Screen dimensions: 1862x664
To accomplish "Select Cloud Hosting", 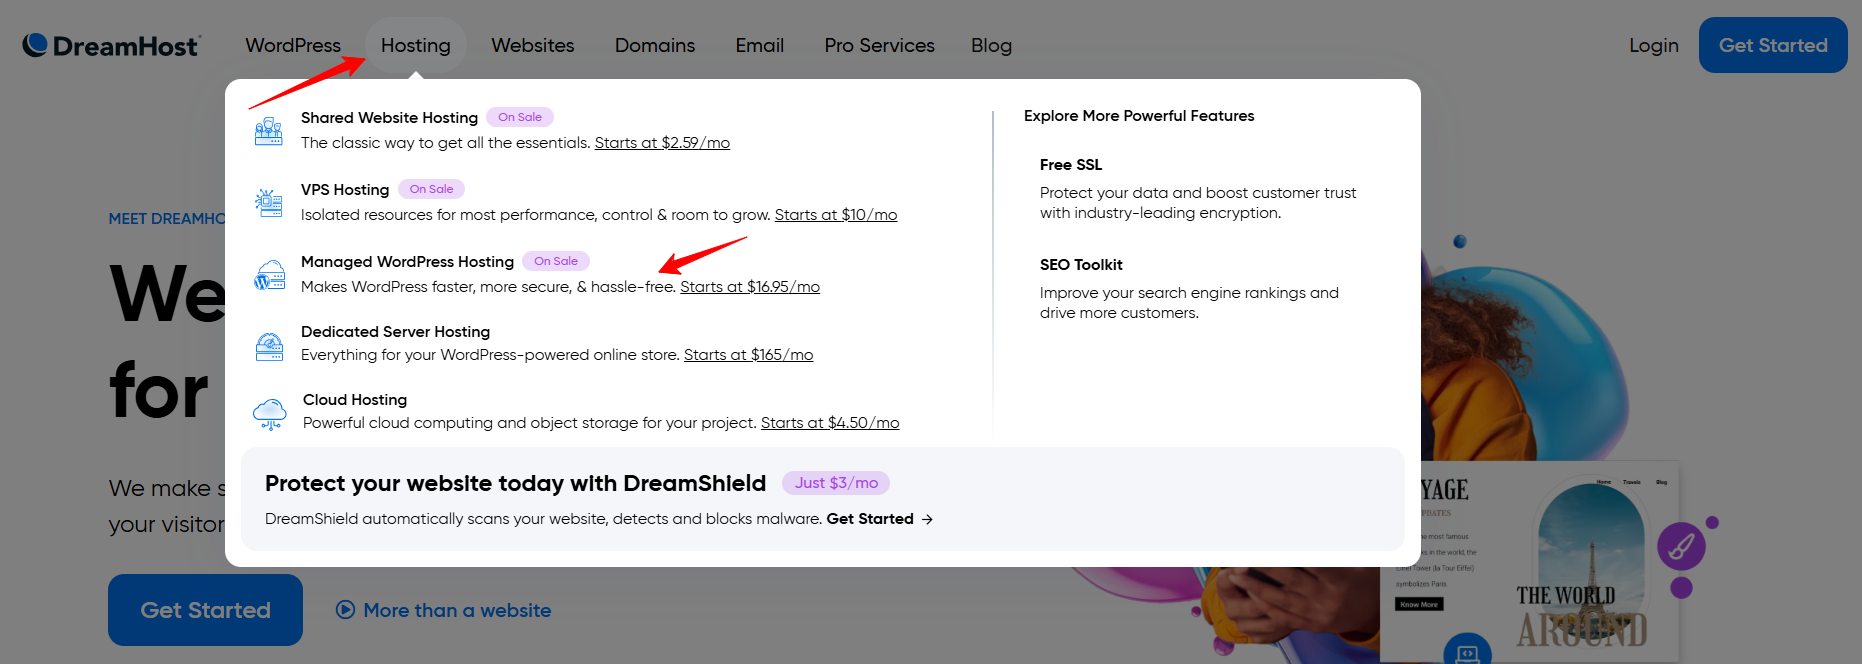I will point(355,399).
